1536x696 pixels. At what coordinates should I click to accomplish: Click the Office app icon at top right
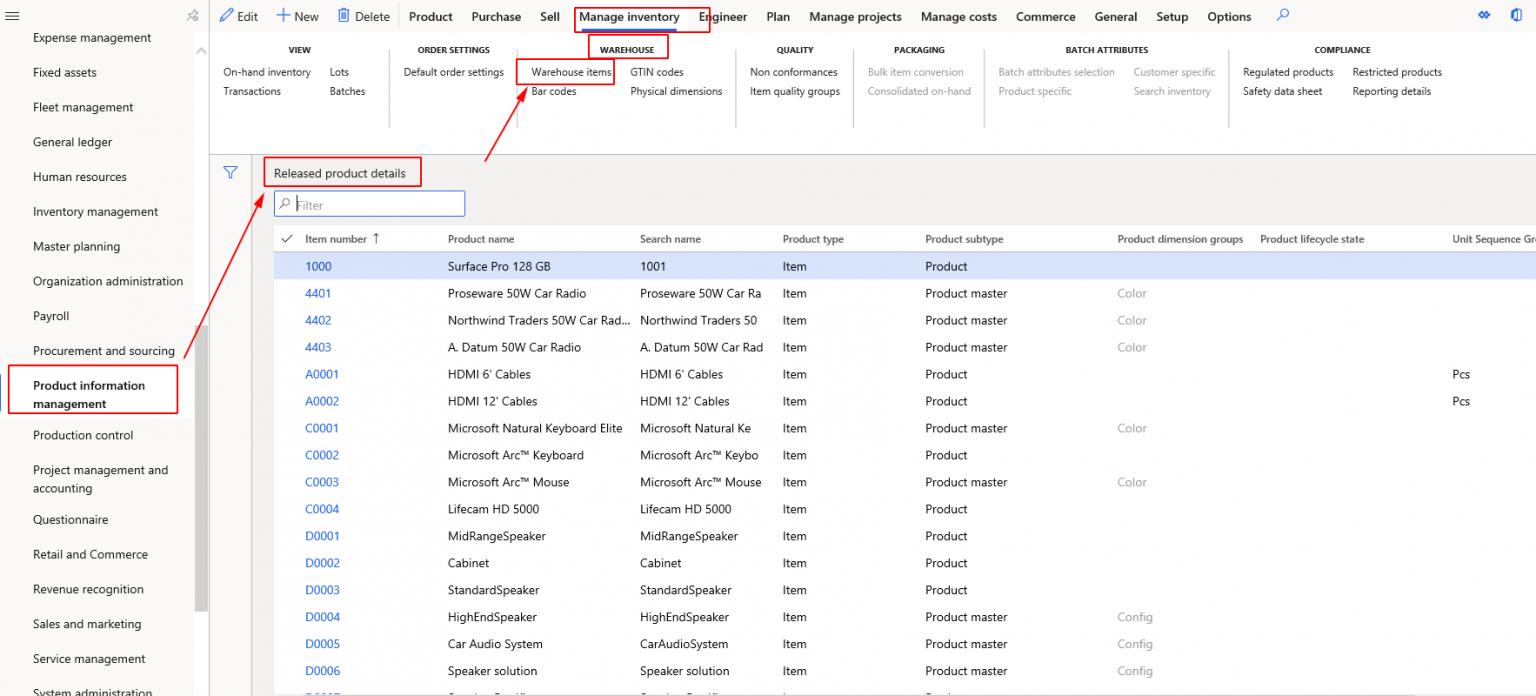tap(1516, 16)
